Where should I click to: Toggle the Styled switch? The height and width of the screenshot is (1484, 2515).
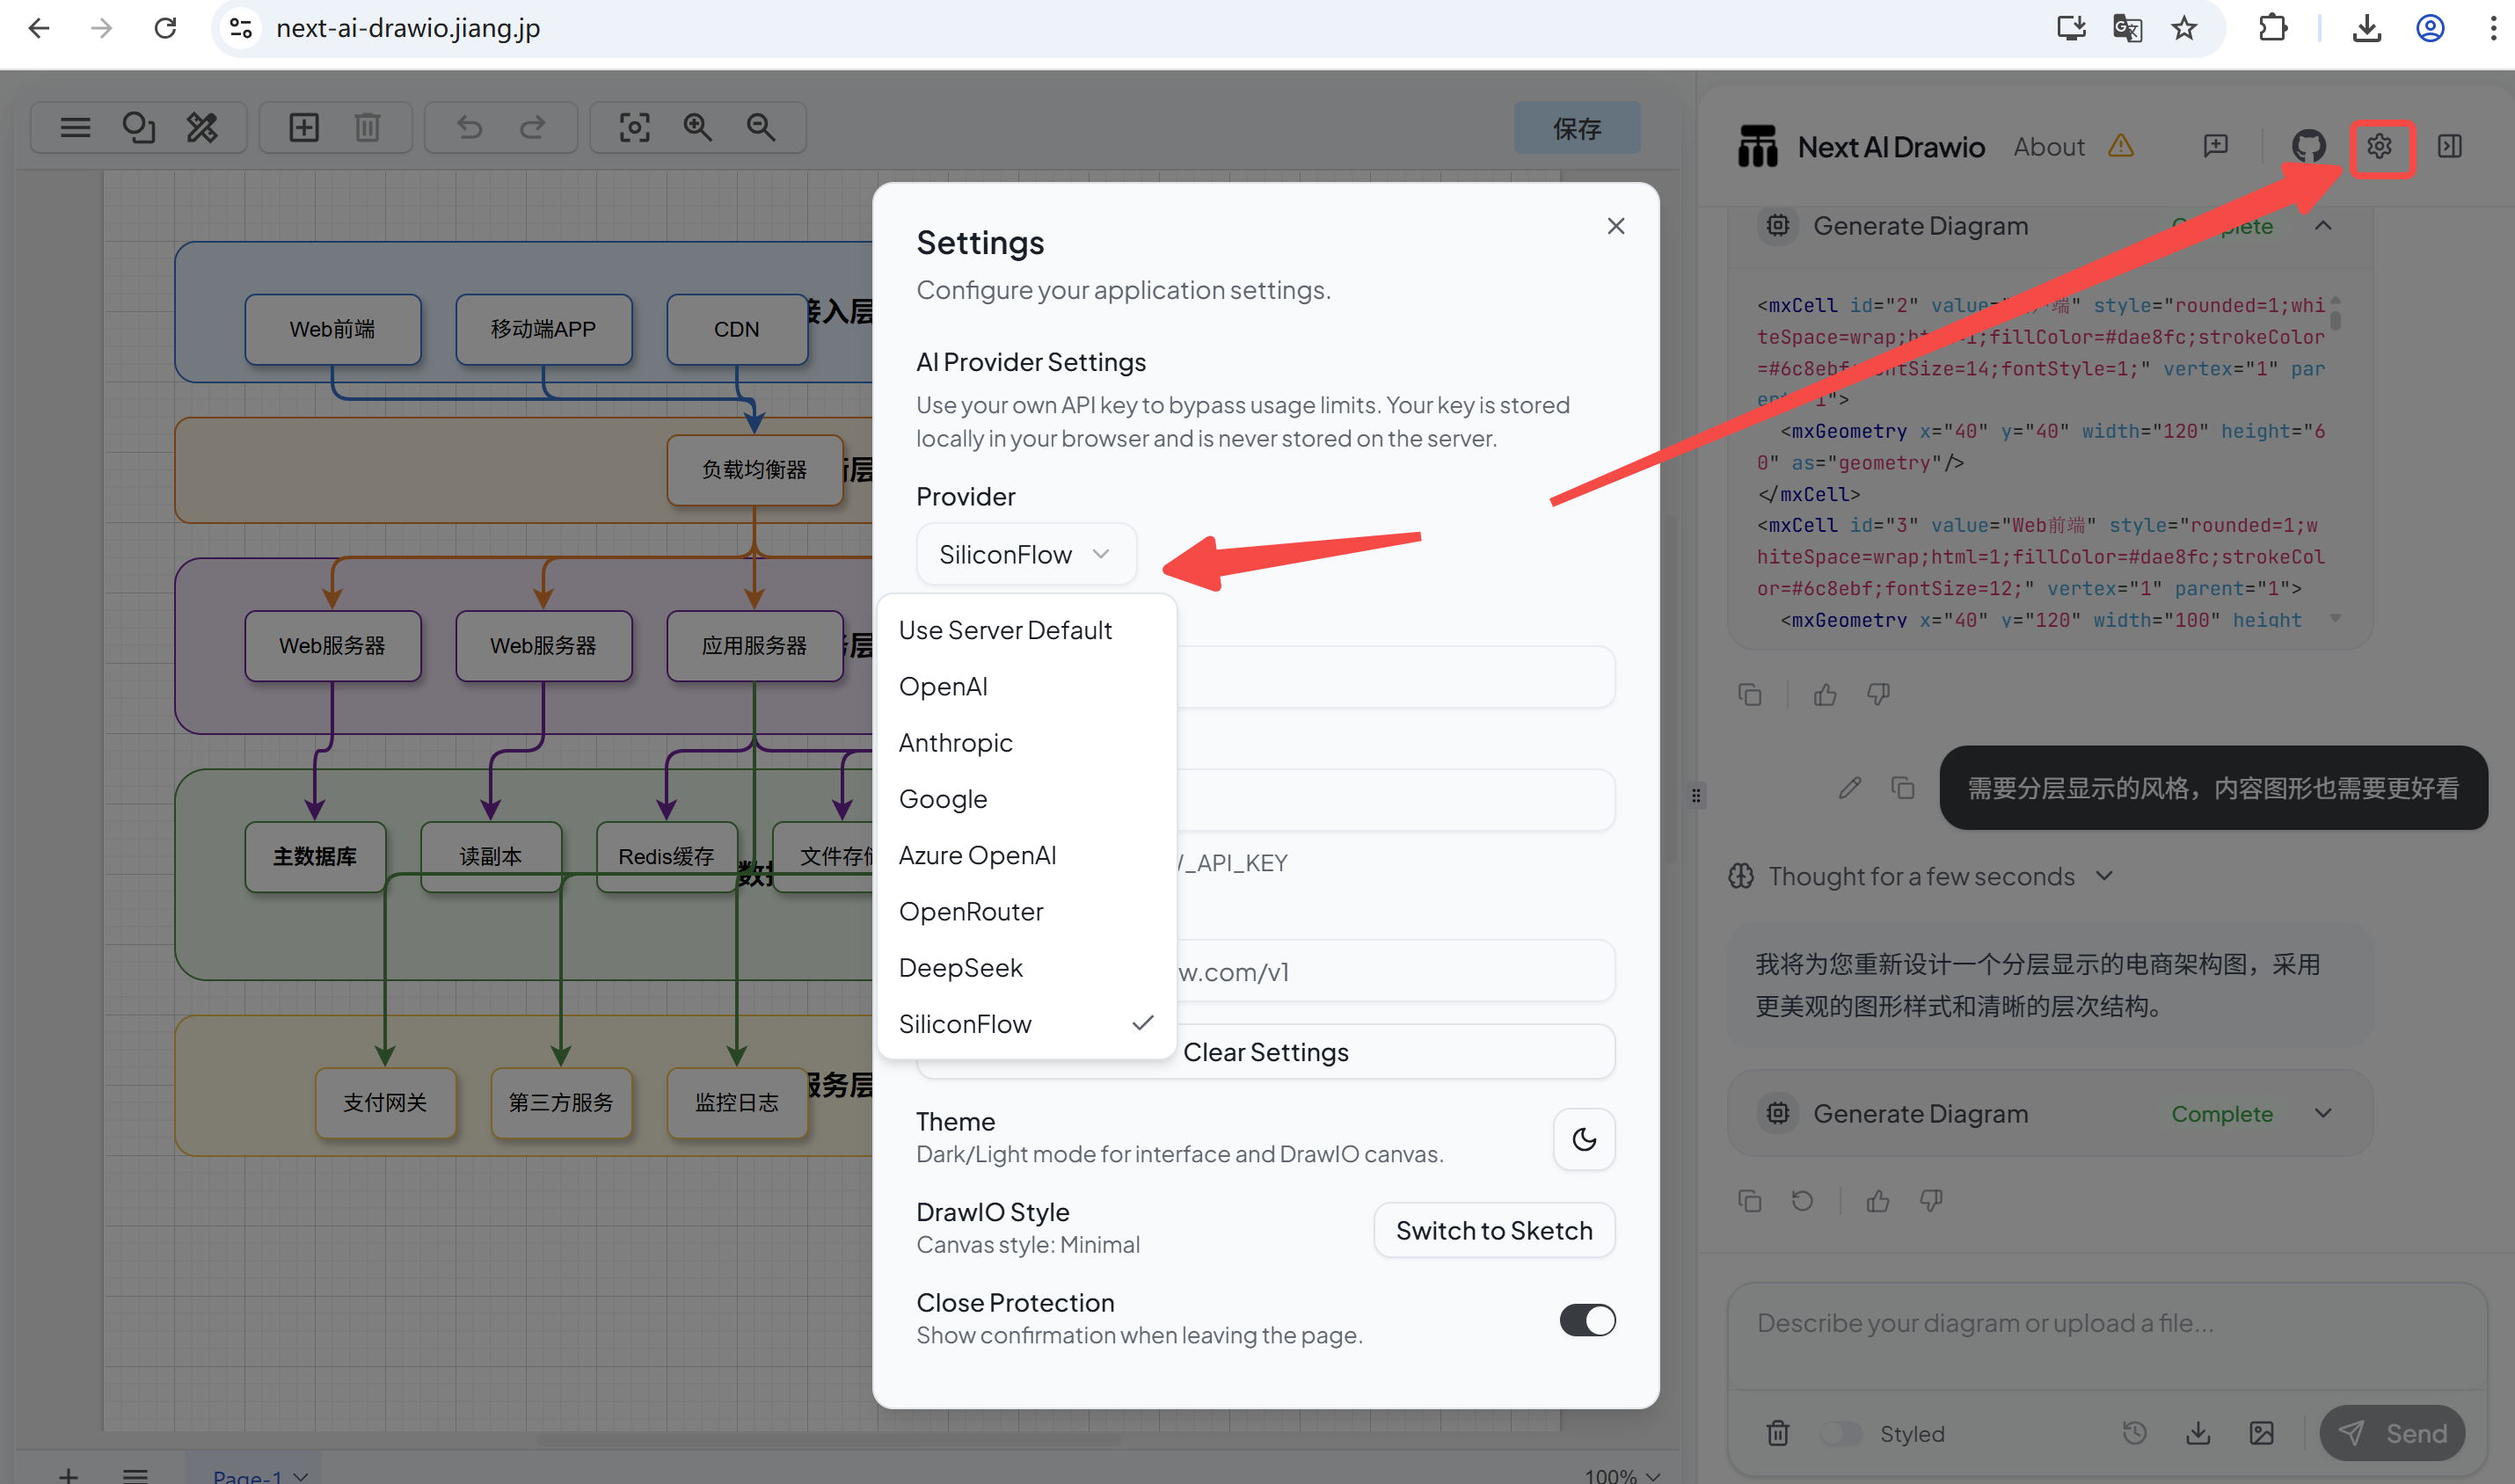click(1840, 1433)
